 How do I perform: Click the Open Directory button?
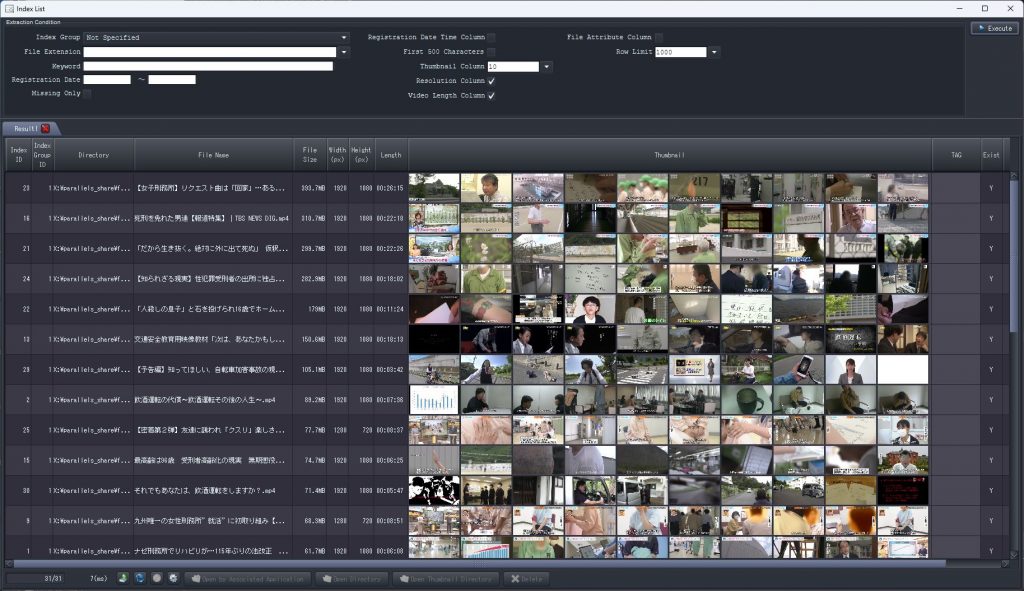[x=351, y=578]
